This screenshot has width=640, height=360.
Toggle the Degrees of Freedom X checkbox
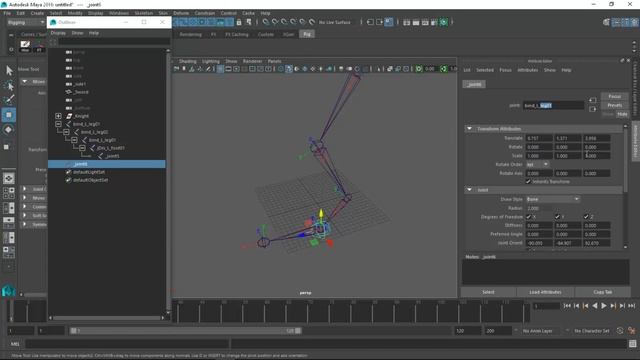click(529, 217)
